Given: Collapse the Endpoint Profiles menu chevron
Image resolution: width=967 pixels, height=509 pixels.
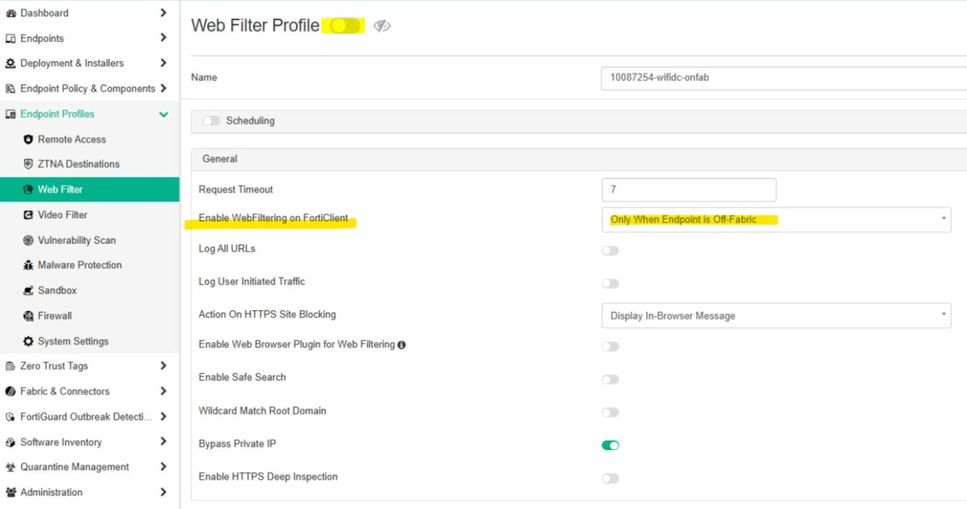Looking at the screenshot, I should [164, 114].
